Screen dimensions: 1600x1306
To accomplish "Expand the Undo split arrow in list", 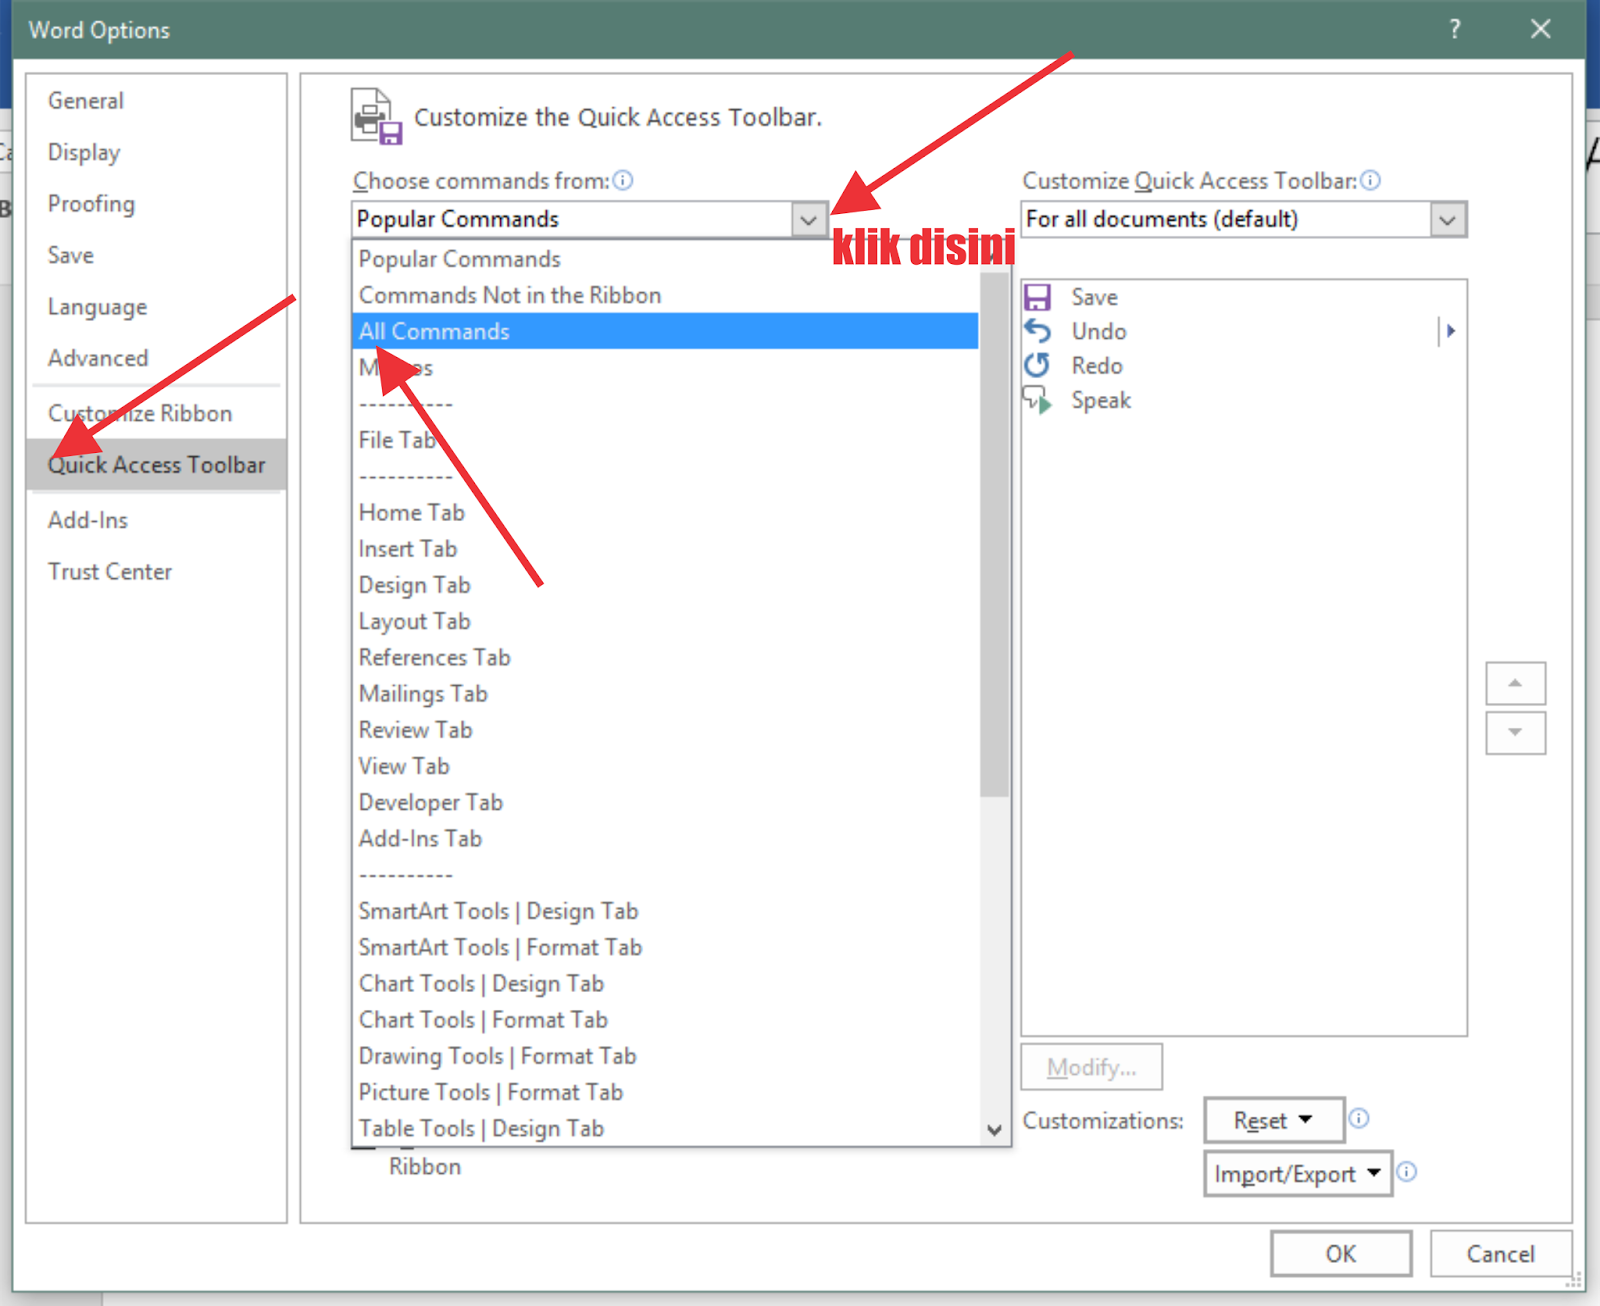I will pos(1450,331).
